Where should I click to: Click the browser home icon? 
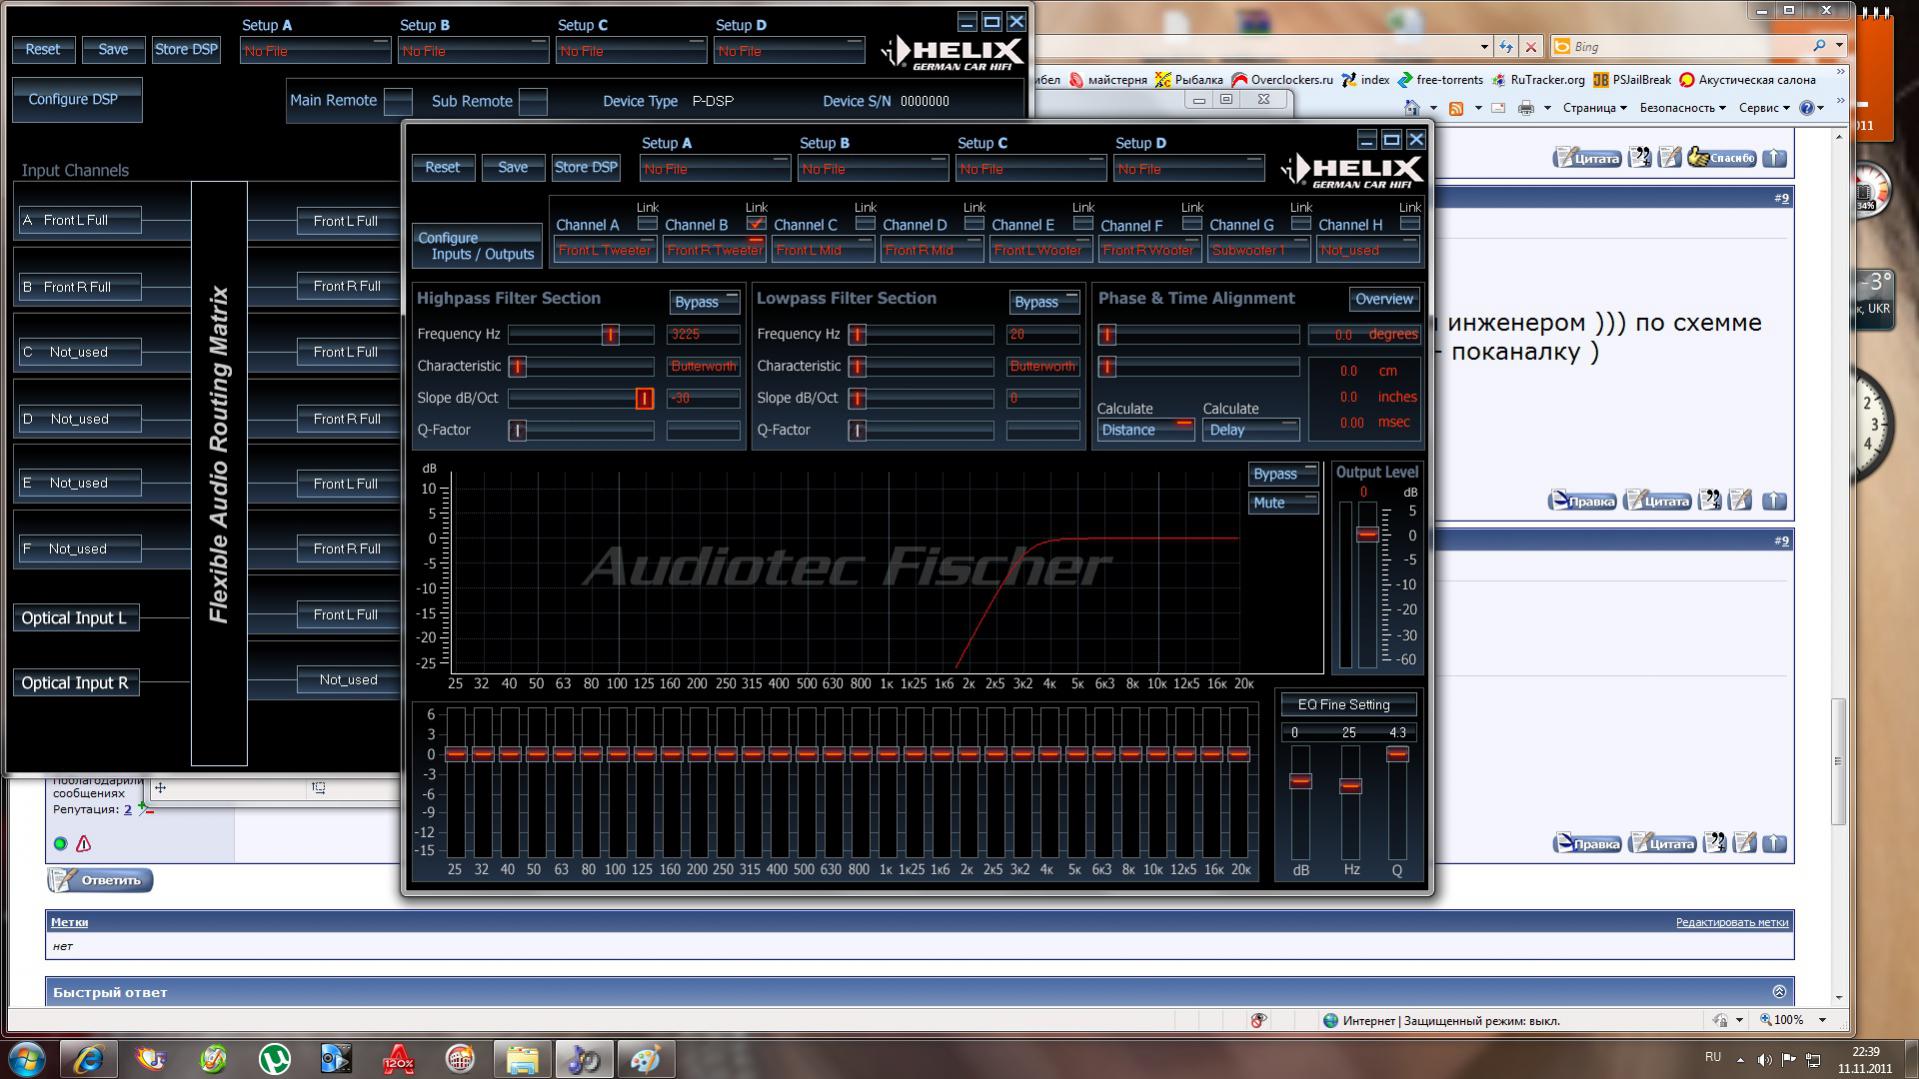(x=1411, y=108)
